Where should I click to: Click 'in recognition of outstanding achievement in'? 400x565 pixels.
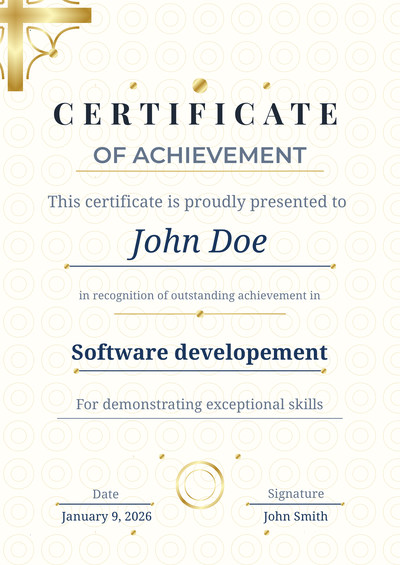(x=200, y=295)
